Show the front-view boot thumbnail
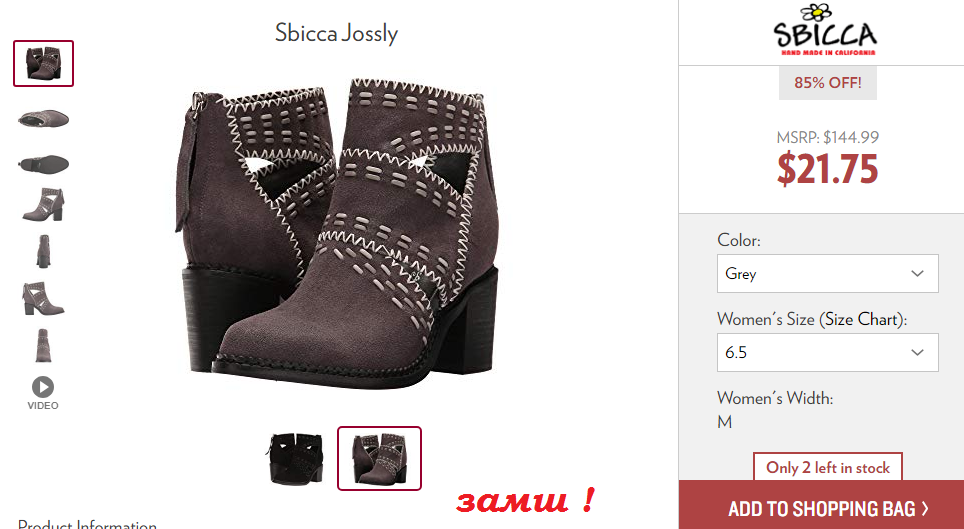The width and height of the screenshot is (964, 529). pyautogui.click(x=43, y=252)
